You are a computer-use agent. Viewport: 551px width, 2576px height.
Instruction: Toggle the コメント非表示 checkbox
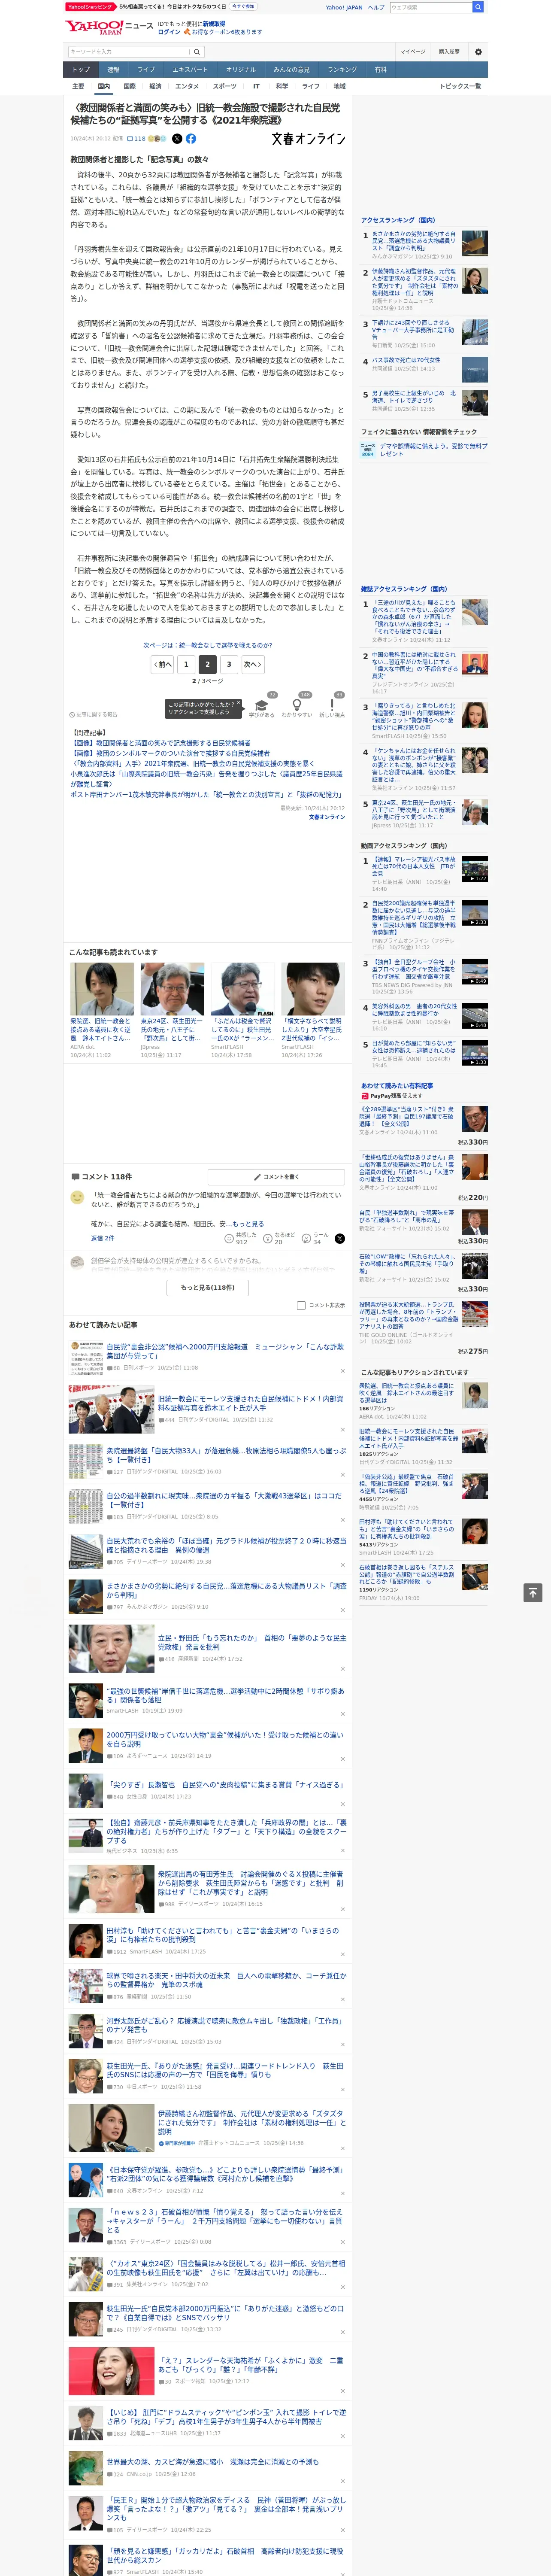(301, 1305)
